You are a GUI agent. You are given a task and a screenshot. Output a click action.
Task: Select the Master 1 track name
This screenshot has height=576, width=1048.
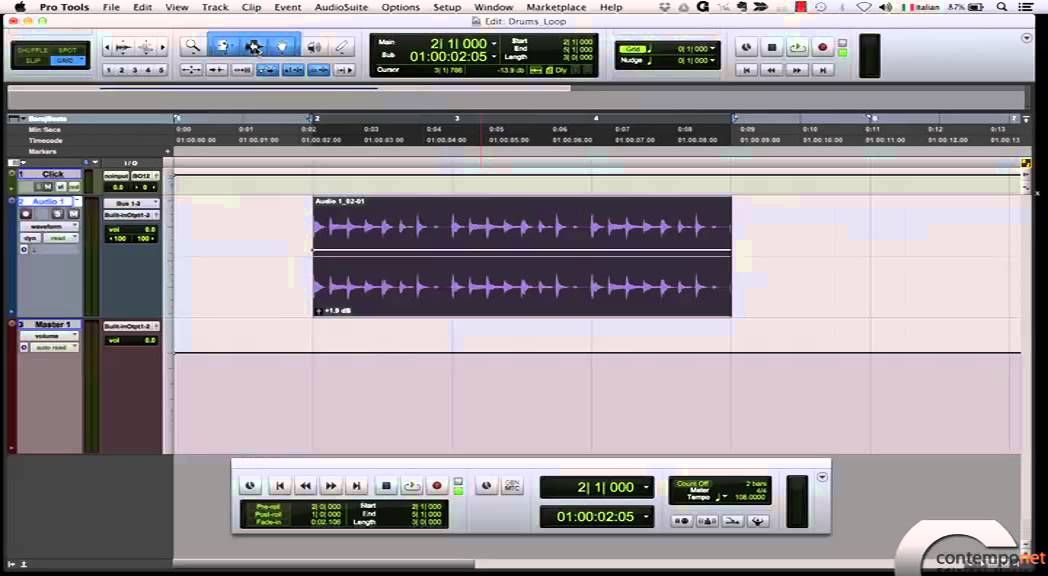52,324
